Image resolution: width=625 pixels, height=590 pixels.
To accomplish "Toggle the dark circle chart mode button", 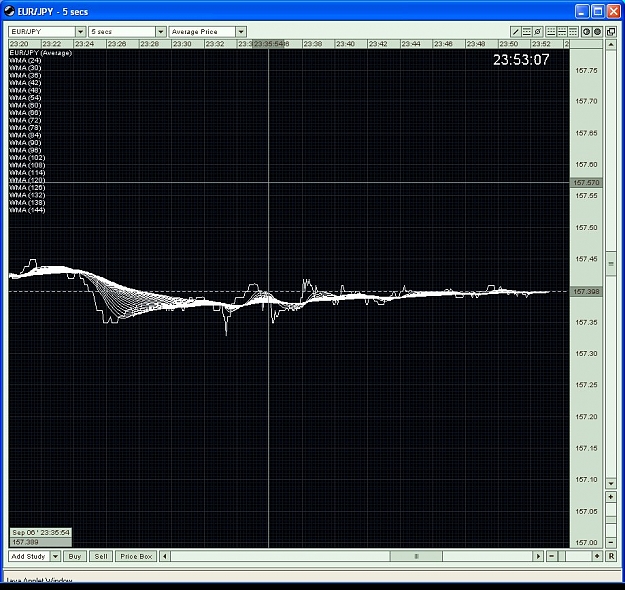I will point(597,32).
